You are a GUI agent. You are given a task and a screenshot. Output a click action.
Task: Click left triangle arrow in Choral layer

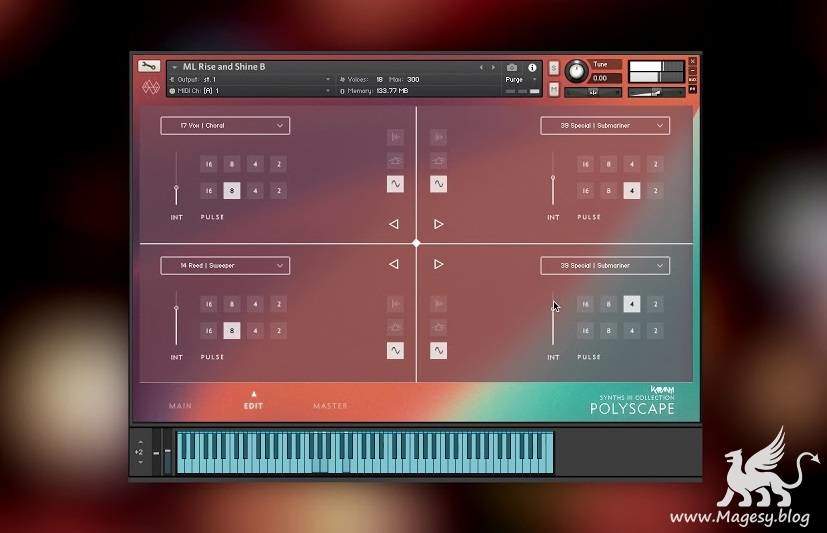click(x=394, y=224)
